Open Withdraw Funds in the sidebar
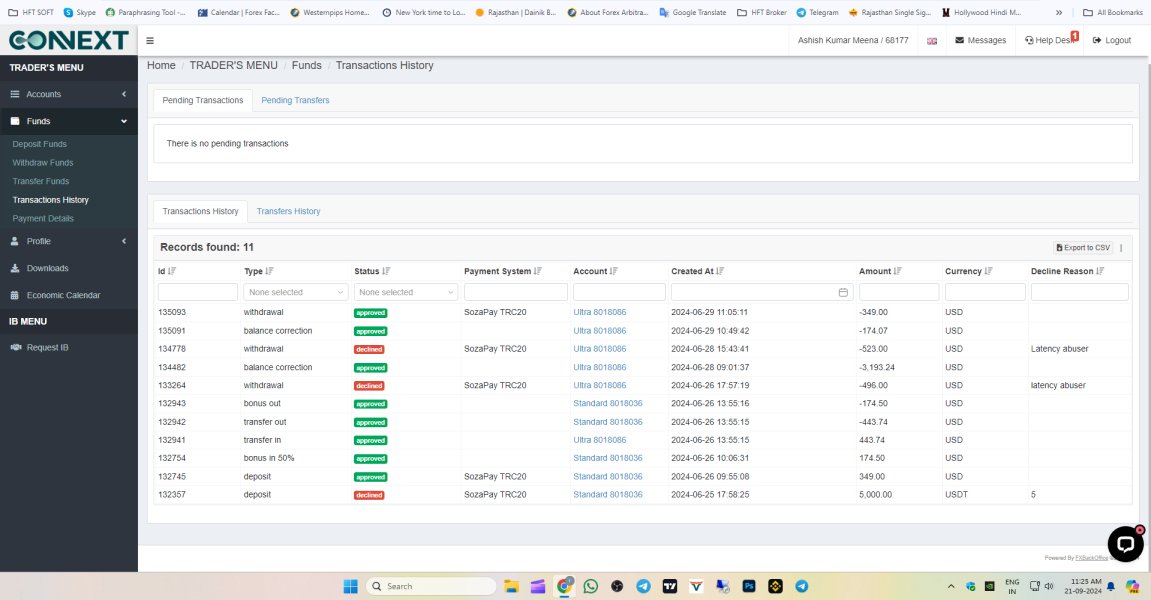This screenshot has width=1151, height=600. click(x=43, y=163)
